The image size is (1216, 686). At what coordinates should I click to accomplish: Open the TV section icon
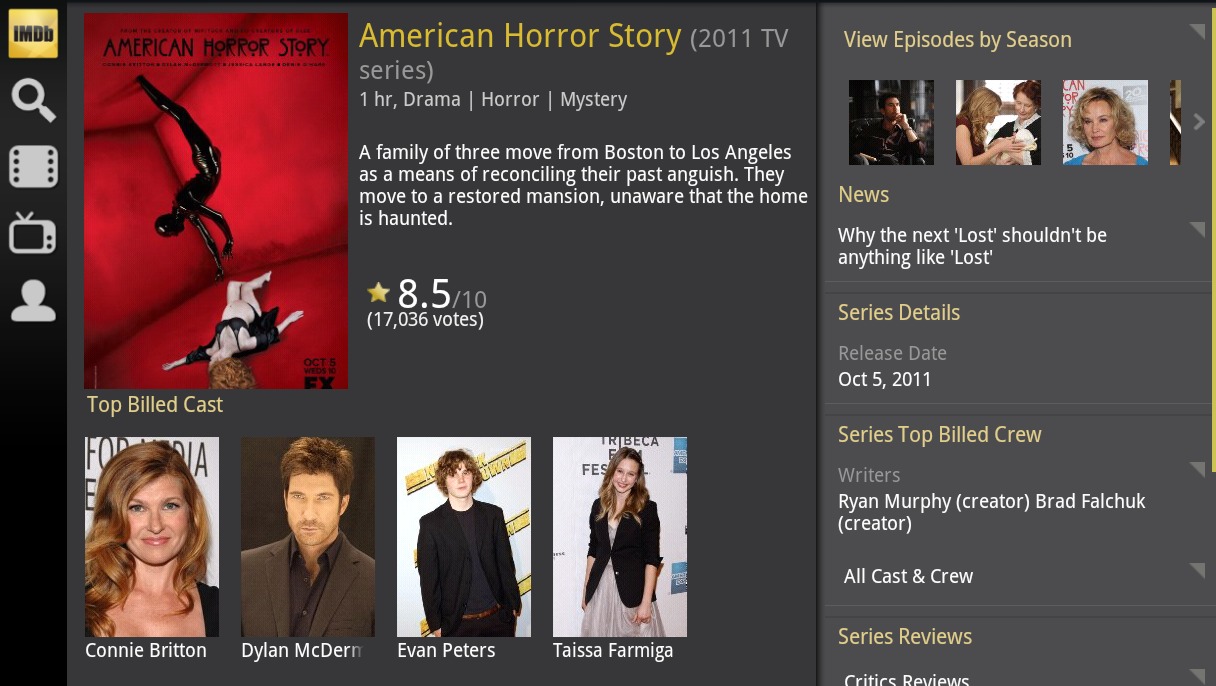33,234
